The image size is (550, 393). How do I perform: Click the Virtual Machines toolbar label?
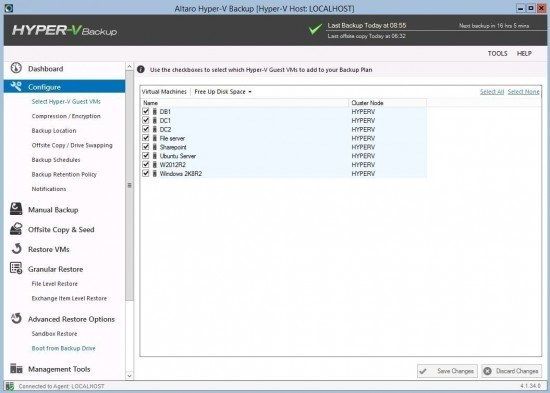click(x=164, y=92)
